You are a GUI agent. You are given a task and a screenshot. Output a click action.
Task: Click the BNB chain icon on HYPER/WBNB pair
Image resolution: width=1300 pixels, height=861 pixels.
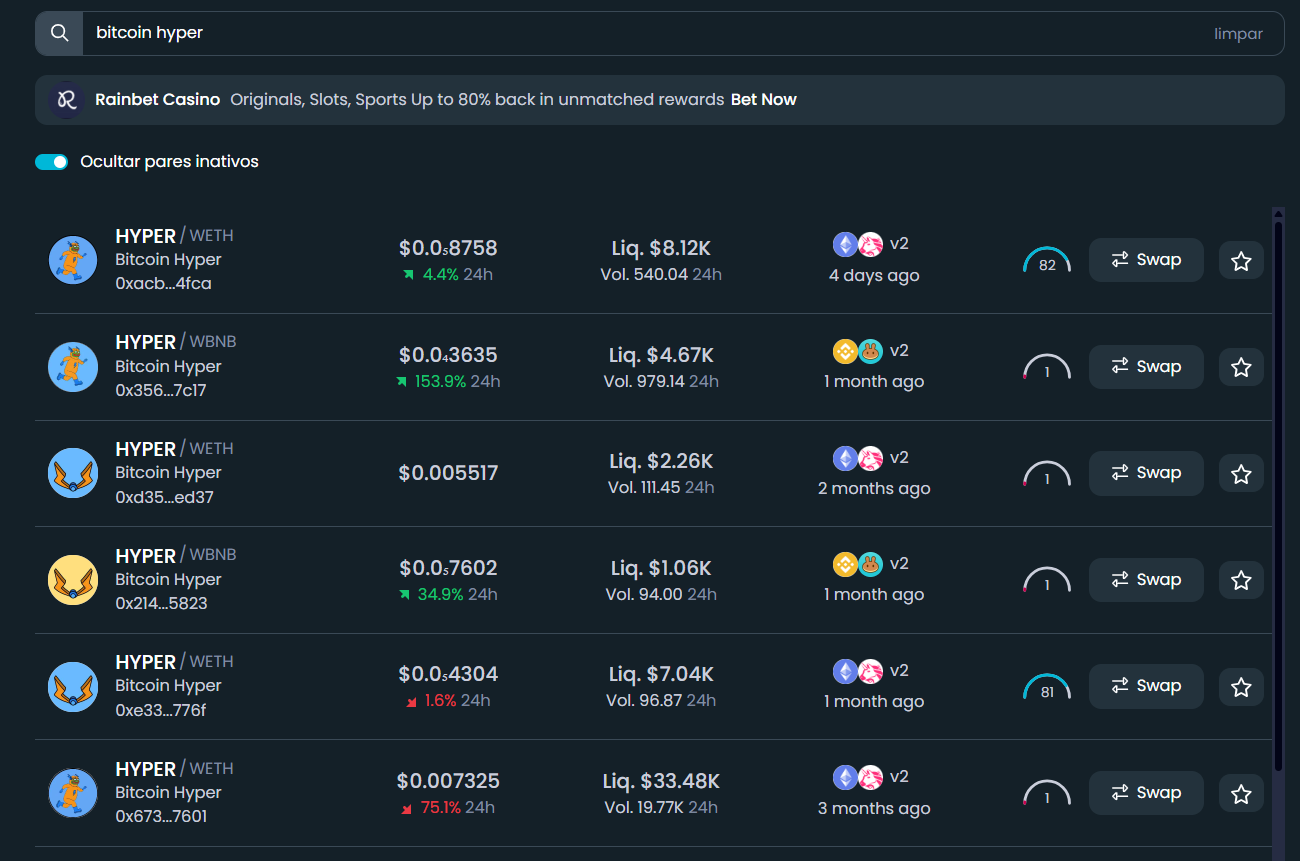pyautogui.click(x=845, y=351)
